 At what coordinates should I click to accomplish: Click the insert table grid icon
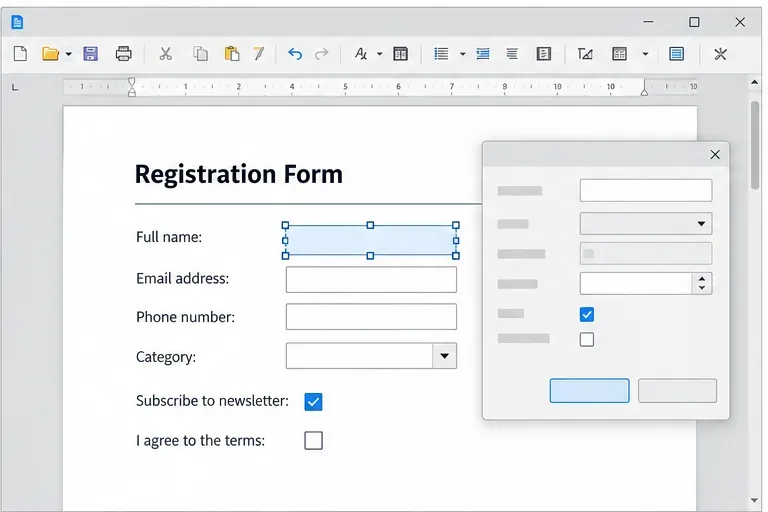coord(620,53)
